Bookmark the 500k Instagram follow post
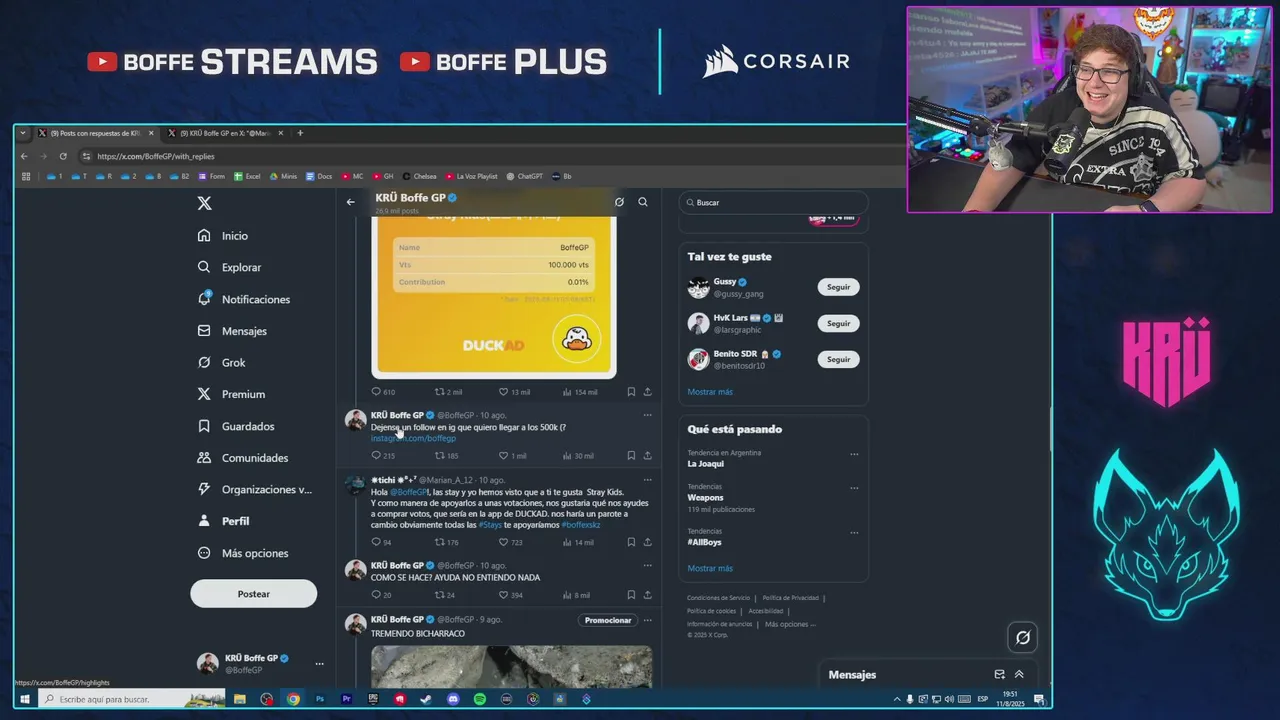The height and width of the screenshot is (720, 1280). click(631, 456)
